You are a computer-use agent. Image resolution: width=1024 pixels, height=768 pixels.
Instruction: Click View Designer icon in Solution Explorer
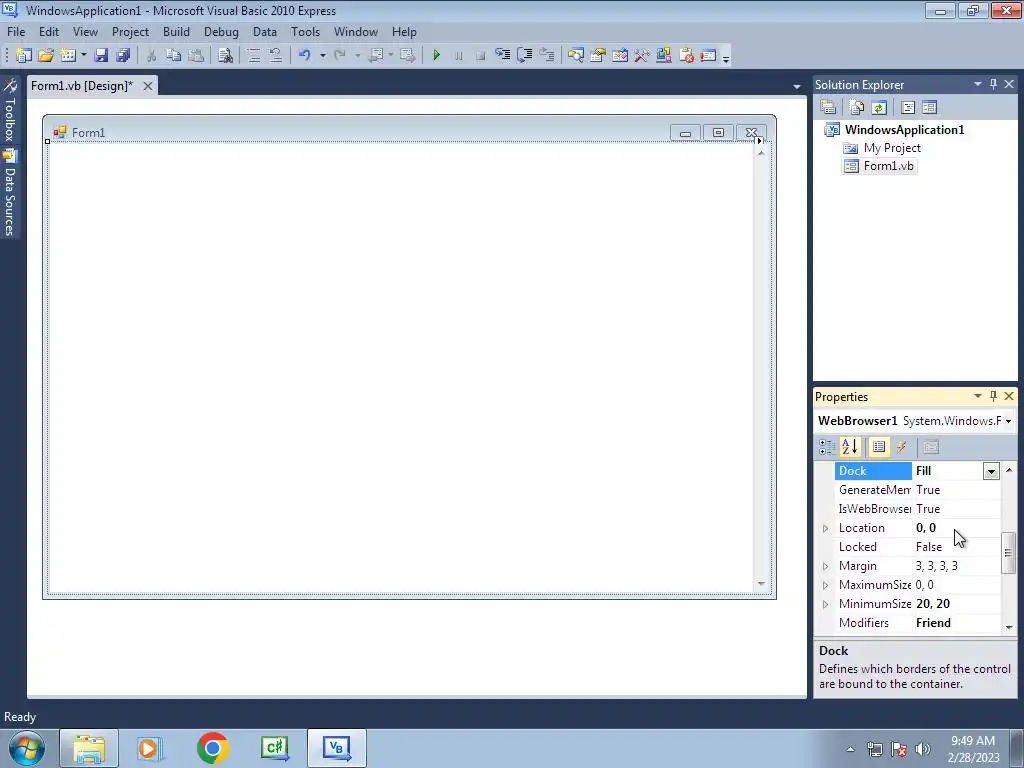[930, 108]
